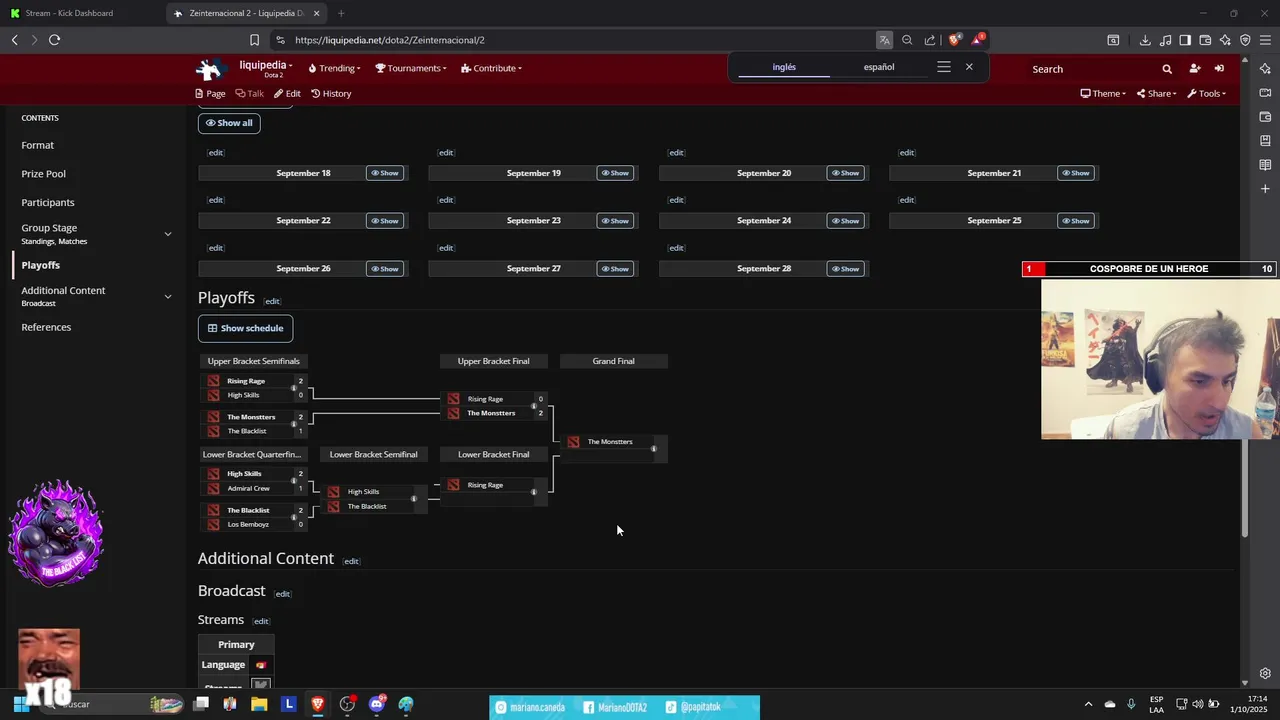Image resolution: width=1280 pixels, height=720 pixels.
Task: Show September 23 matches
Action: [x=615, y=221]
